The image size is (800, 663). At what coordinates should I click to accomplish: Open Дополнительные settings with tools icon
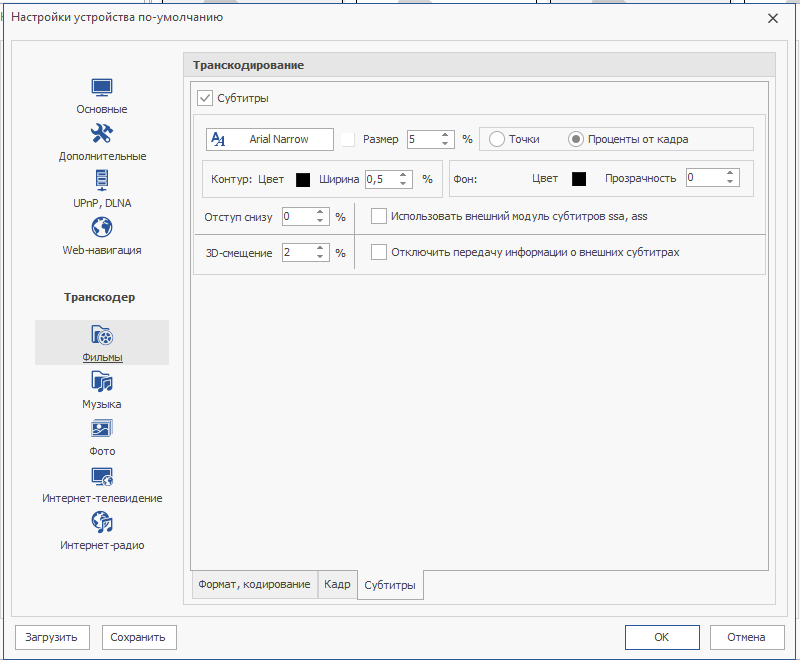(x=102, y=134)
